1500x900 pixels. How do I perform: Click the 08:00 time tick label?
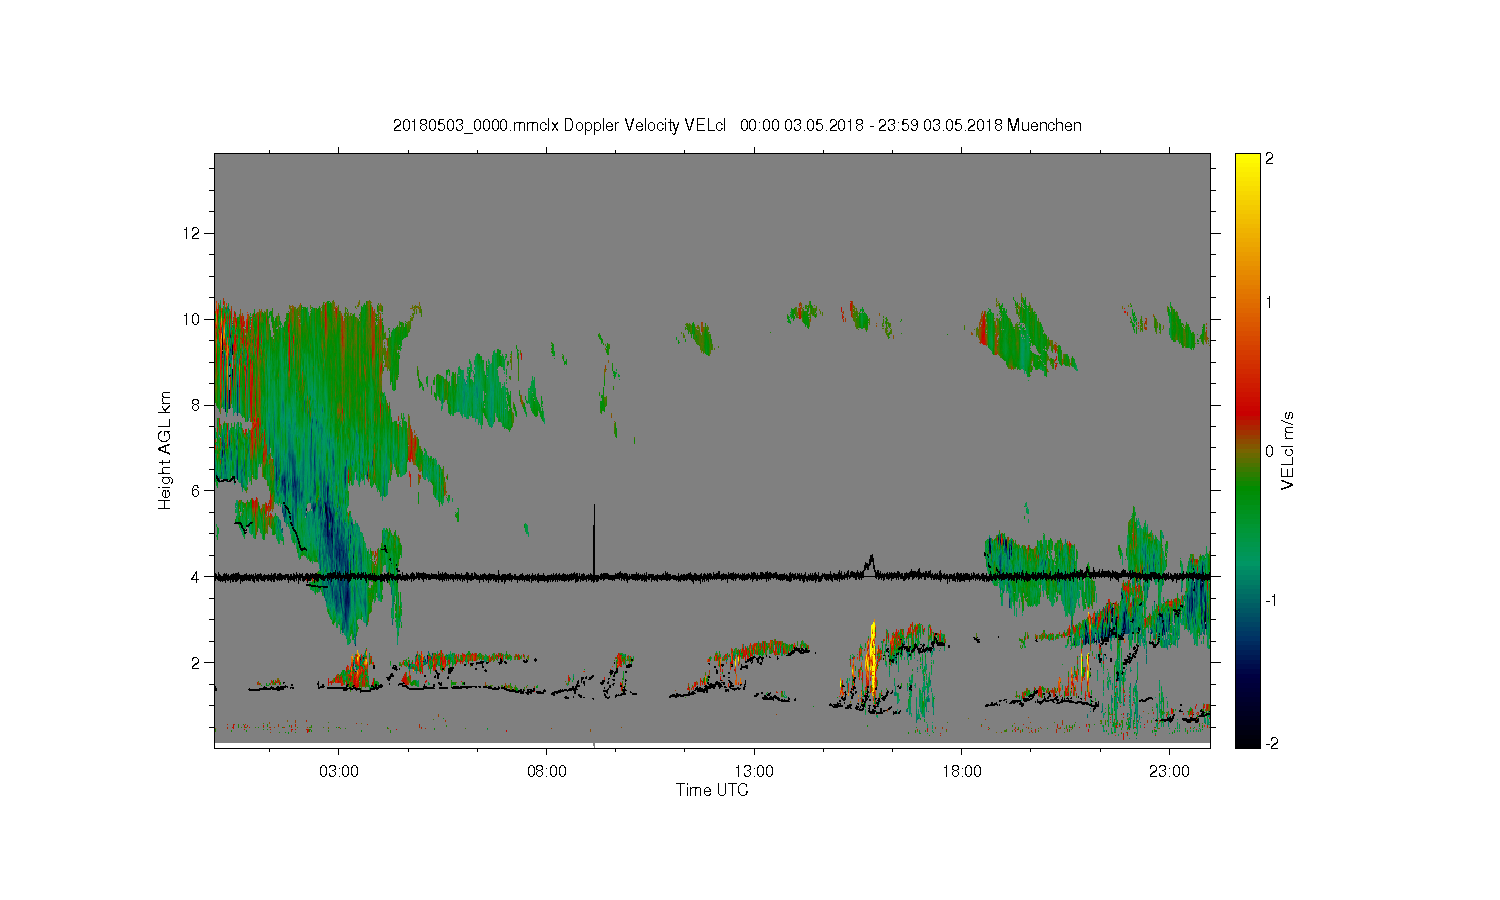(547, 772)
